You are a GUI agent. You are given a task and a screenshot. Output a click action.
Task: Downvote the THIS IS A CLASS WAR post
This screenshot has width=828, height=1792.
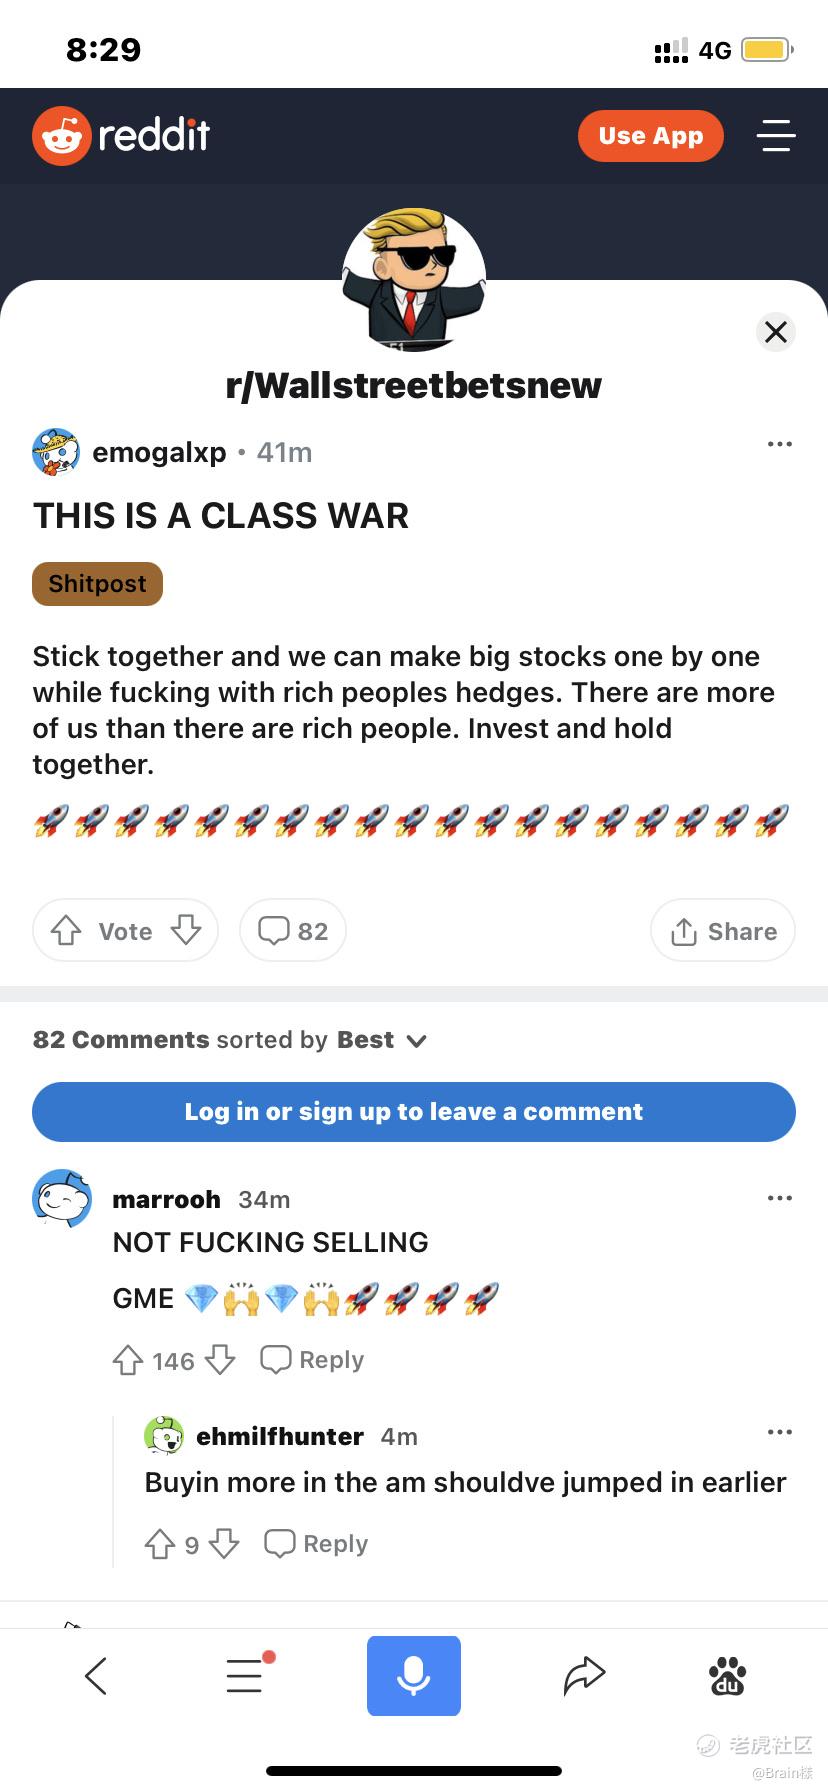pos(186,931)
